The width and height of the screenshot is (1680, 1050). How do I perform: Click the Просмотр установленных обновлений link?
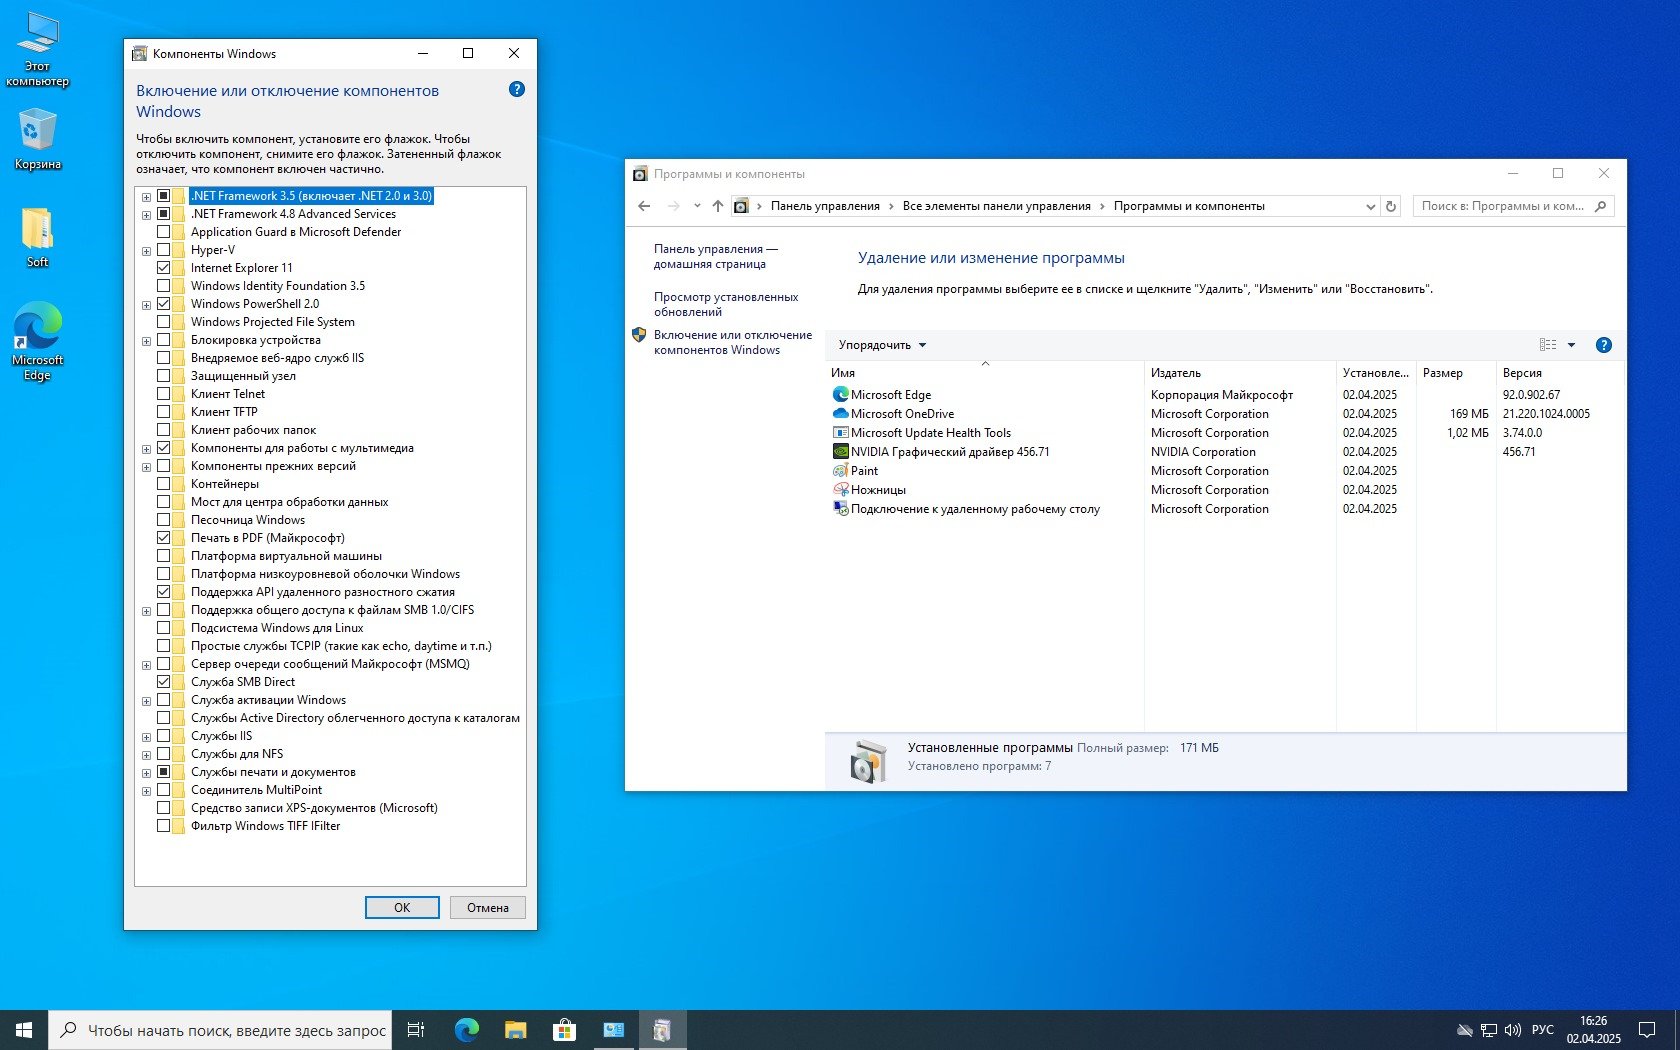pyautogui.click(x=725, y=304)
